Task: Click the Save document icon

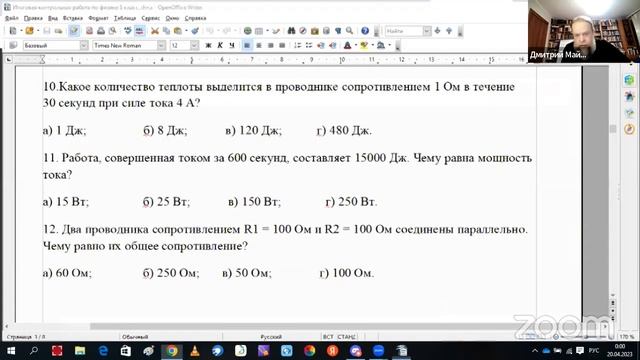Action: click(47, 31)
